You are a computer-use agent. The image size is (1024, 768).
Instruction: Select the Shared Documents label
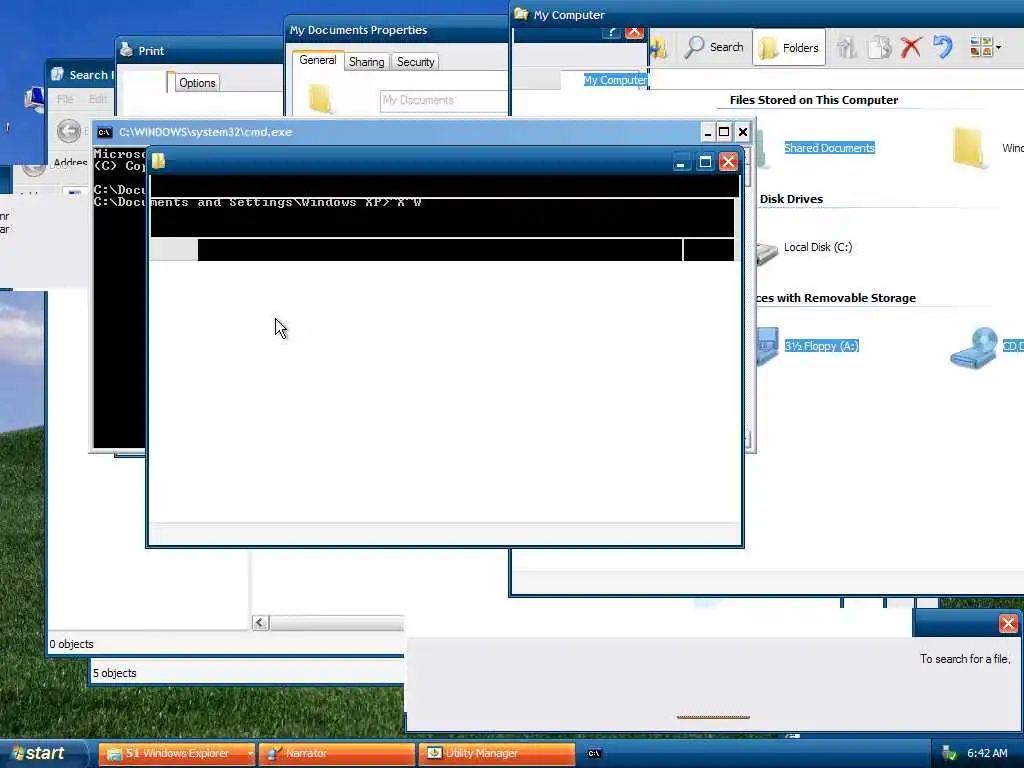[x=829, y=148]
